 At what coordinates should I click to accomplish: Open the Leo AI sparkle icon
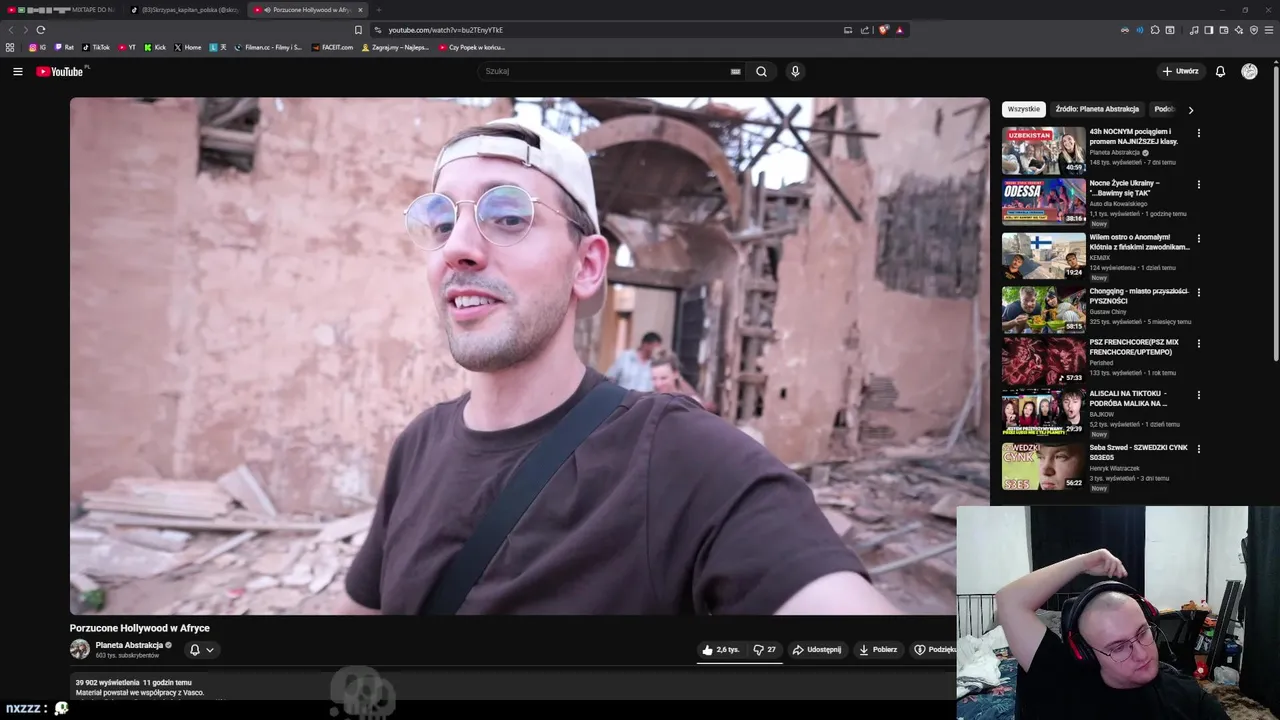pyautogui.click(x=1238, y=30)
